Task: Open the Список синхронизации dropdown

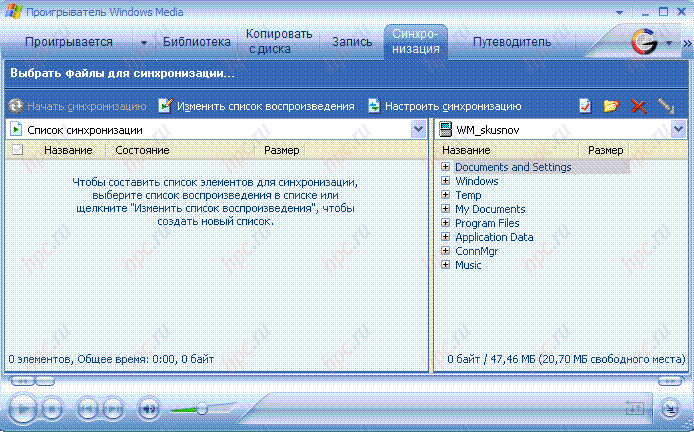Action: coord(418,130)
